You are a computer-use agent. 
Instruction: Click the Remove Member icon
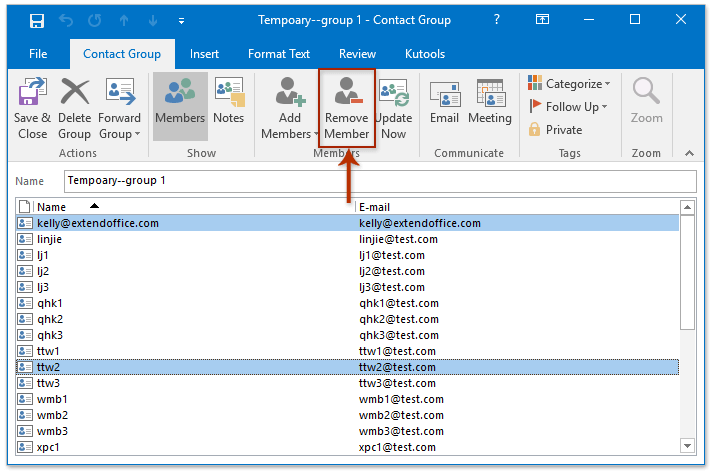pos(346,108)
